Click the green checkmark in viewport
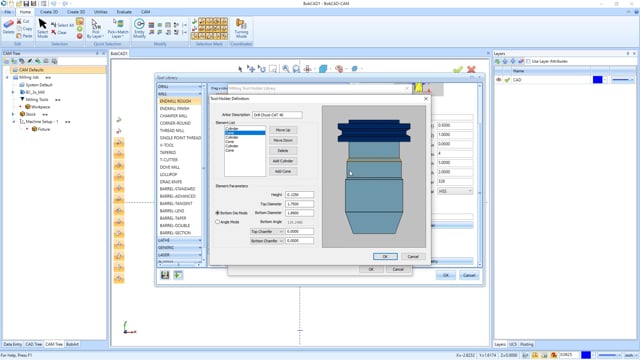 click(458, 69)
